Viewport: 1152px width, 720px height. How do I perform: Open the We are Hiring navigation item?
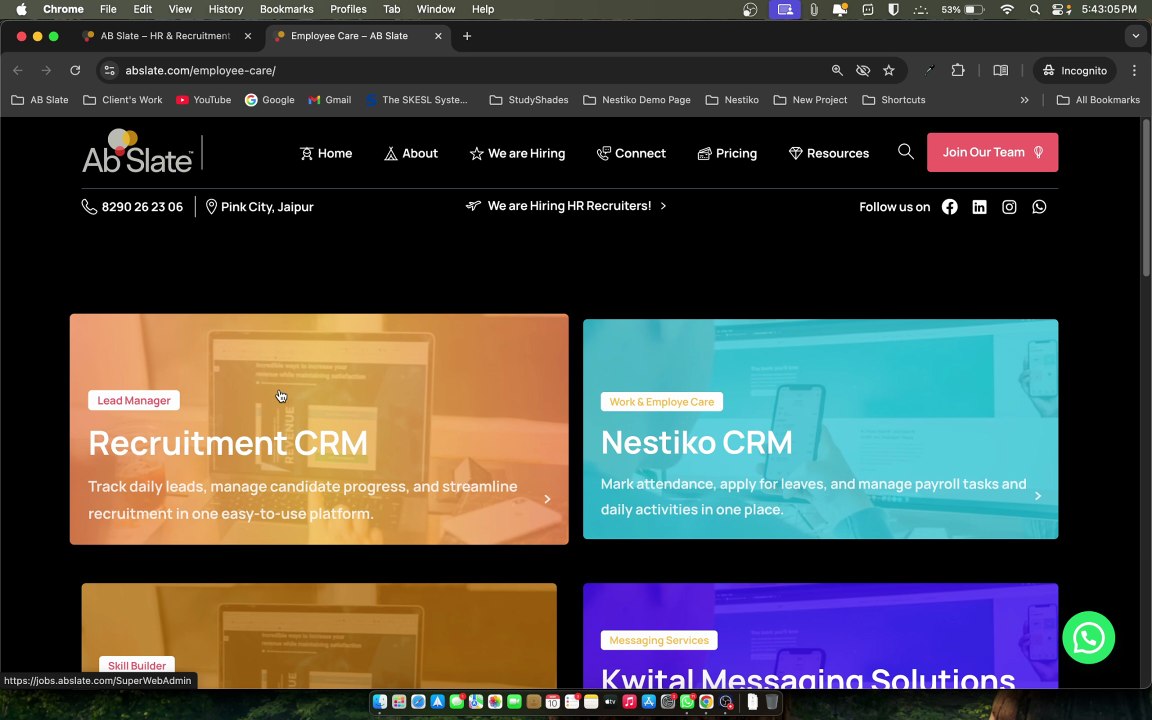(517, 153)
